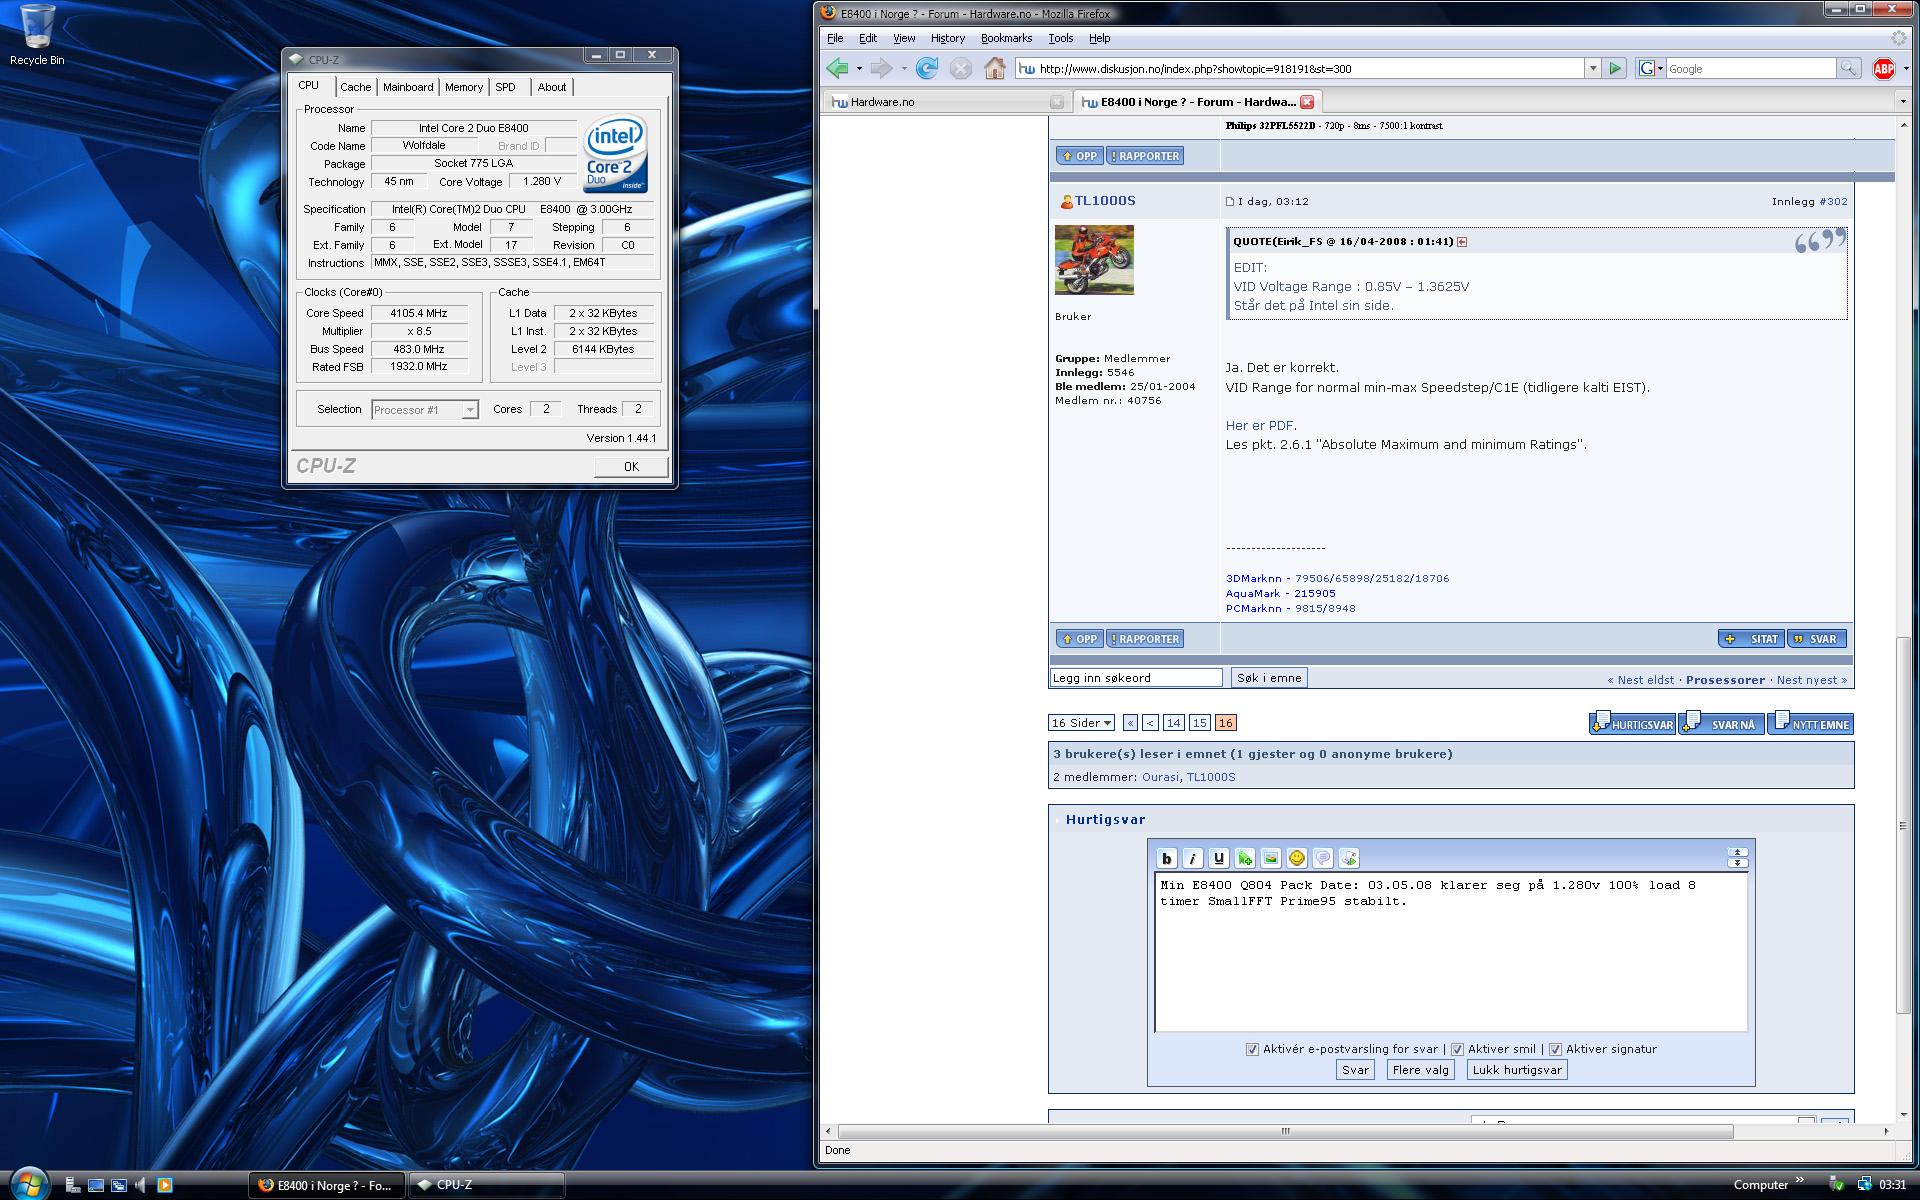
Task: Open the 'Her er PDF.' link
Action: point(1261,426)
